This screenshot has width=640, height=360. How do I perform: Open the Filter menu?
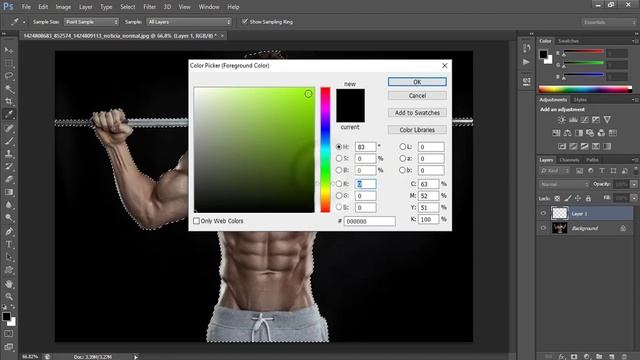(149, 7)
